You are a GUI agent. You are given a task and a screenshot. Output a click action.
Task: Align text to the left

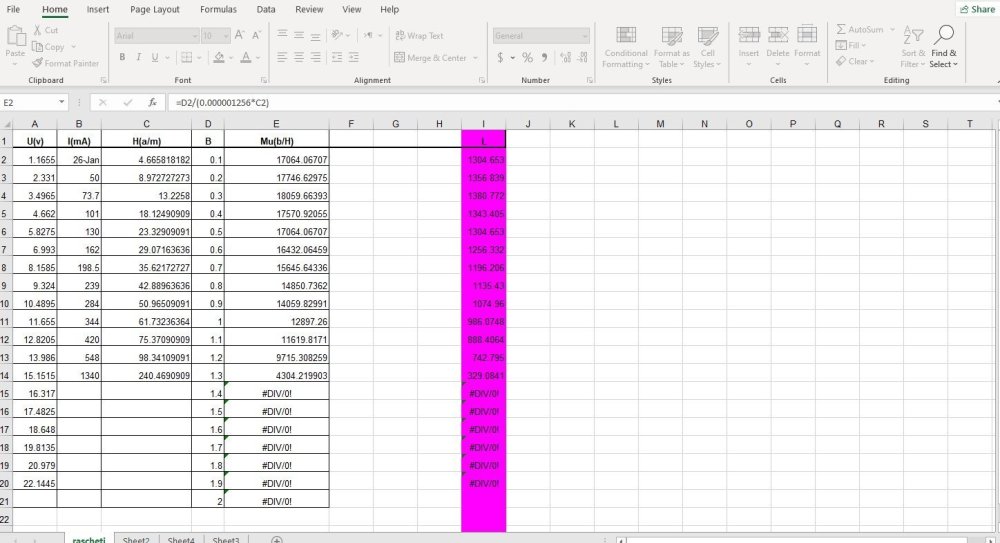point(282,57)
